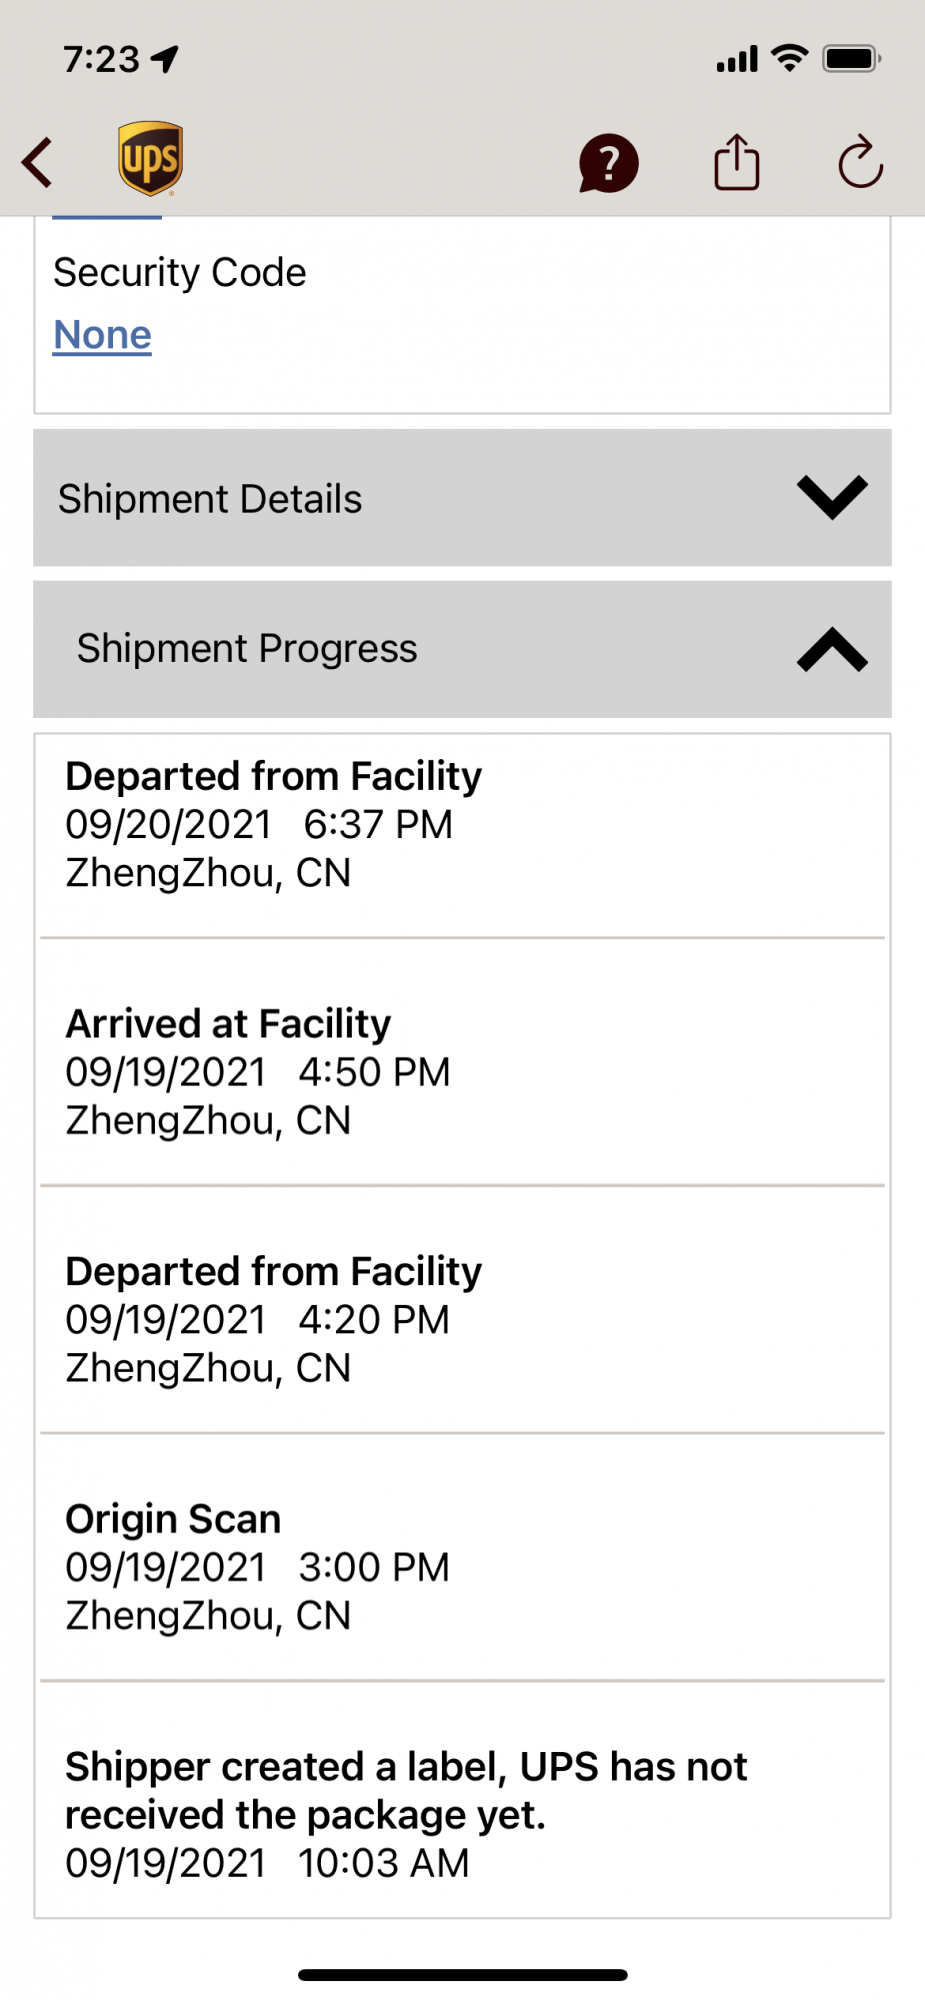The width and height of the screenshot is (925, 2000).
Task: Tap the refresh icon
Action: [x=860, y=162]
